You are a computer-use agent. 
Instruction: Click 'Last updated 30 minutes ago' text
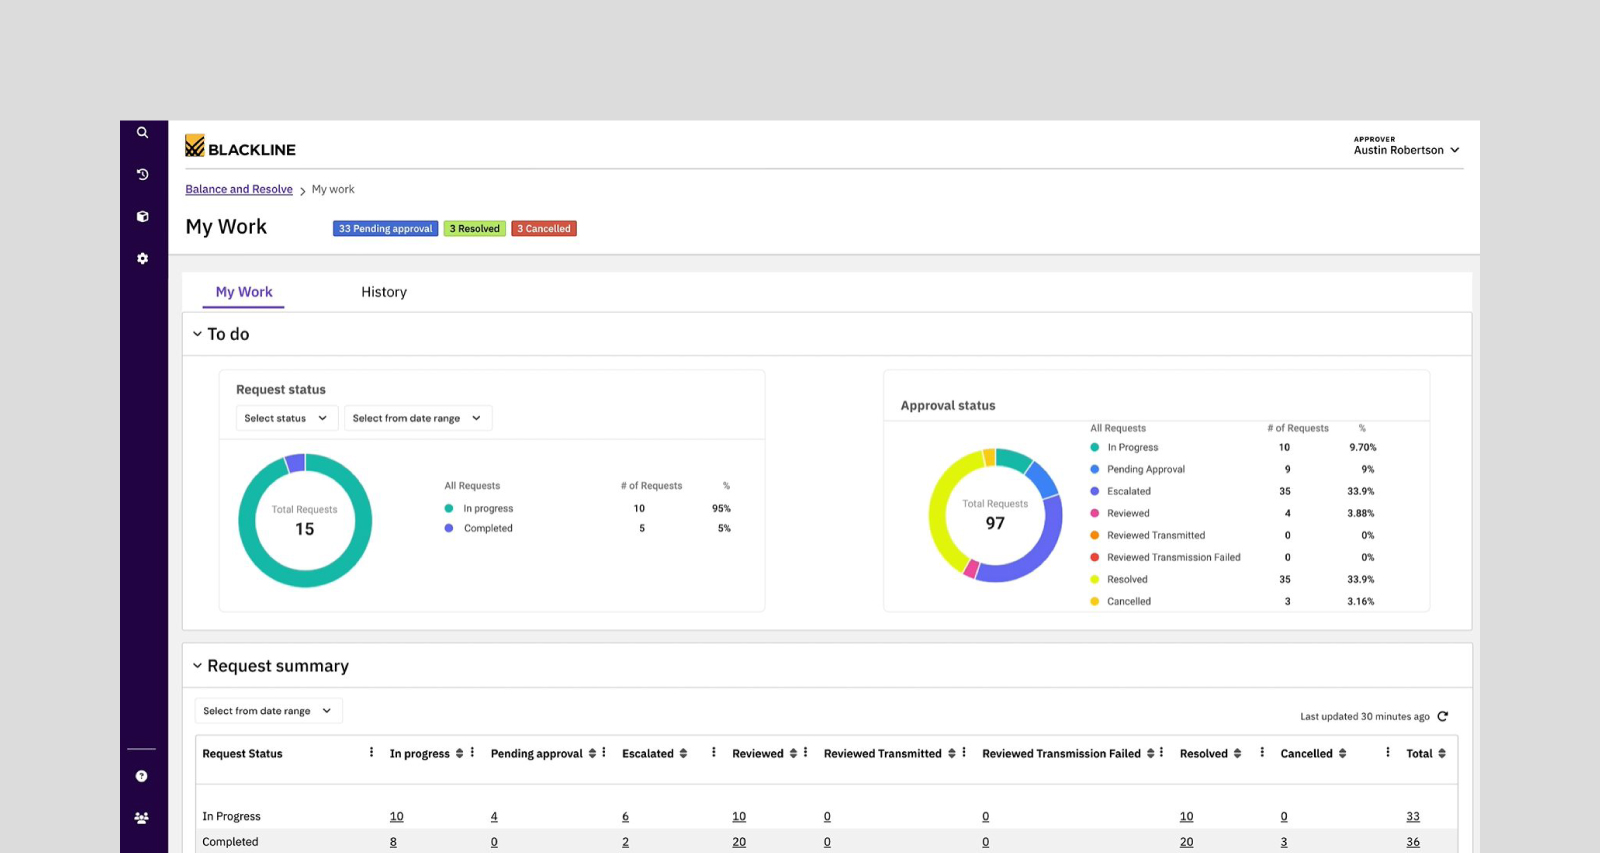[1365, 716]
